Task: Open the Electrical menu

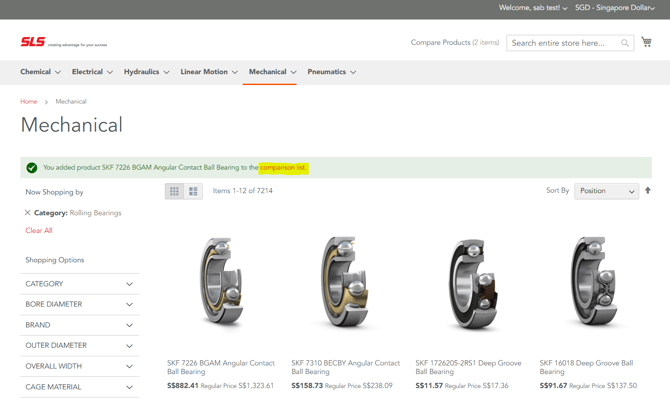Action: tap(92, 72)
